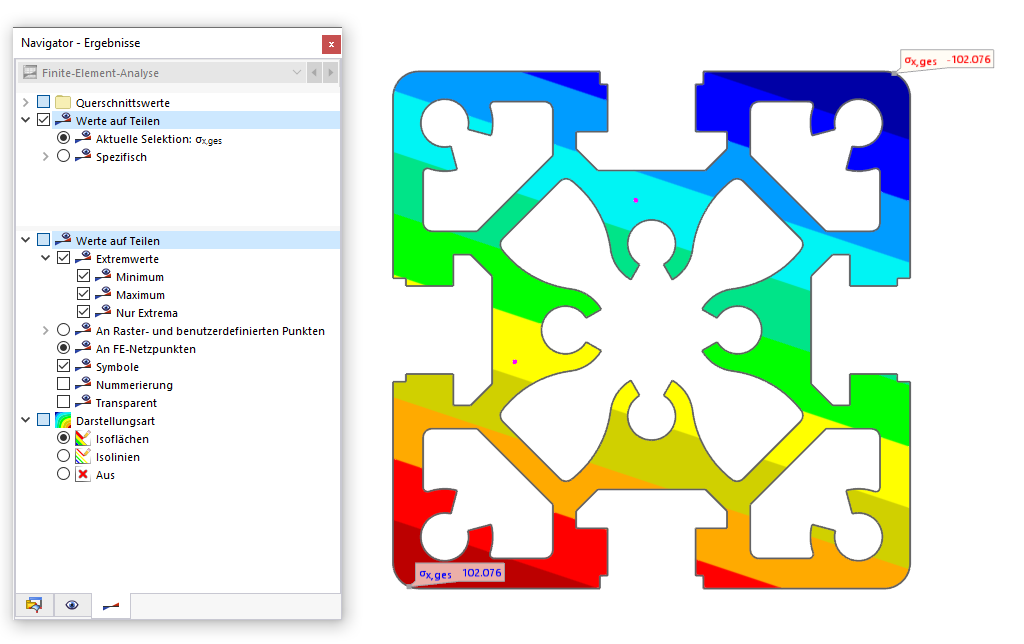Check the Querschnittswerte checkbox
Screen dimensions: 1024x644
44,102
